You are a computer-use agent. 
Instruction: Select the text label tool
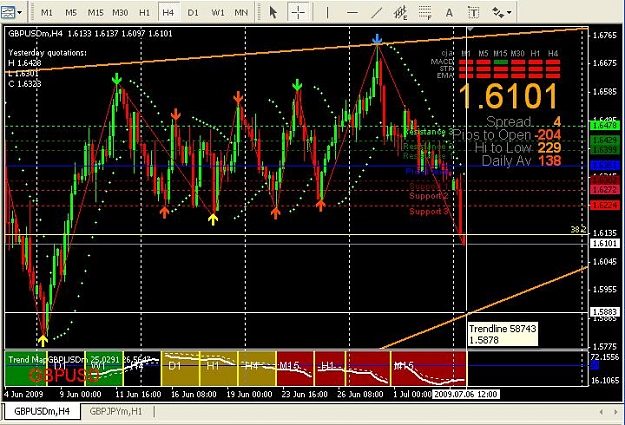[473, 13]
